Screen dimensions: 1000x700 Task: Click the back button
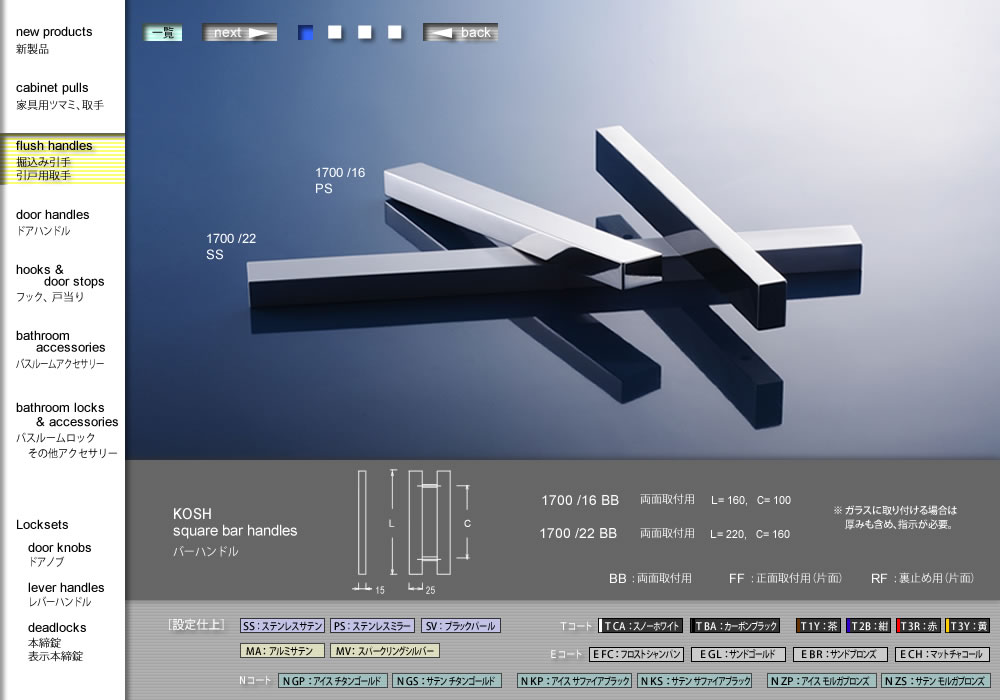tap(460, 33)
